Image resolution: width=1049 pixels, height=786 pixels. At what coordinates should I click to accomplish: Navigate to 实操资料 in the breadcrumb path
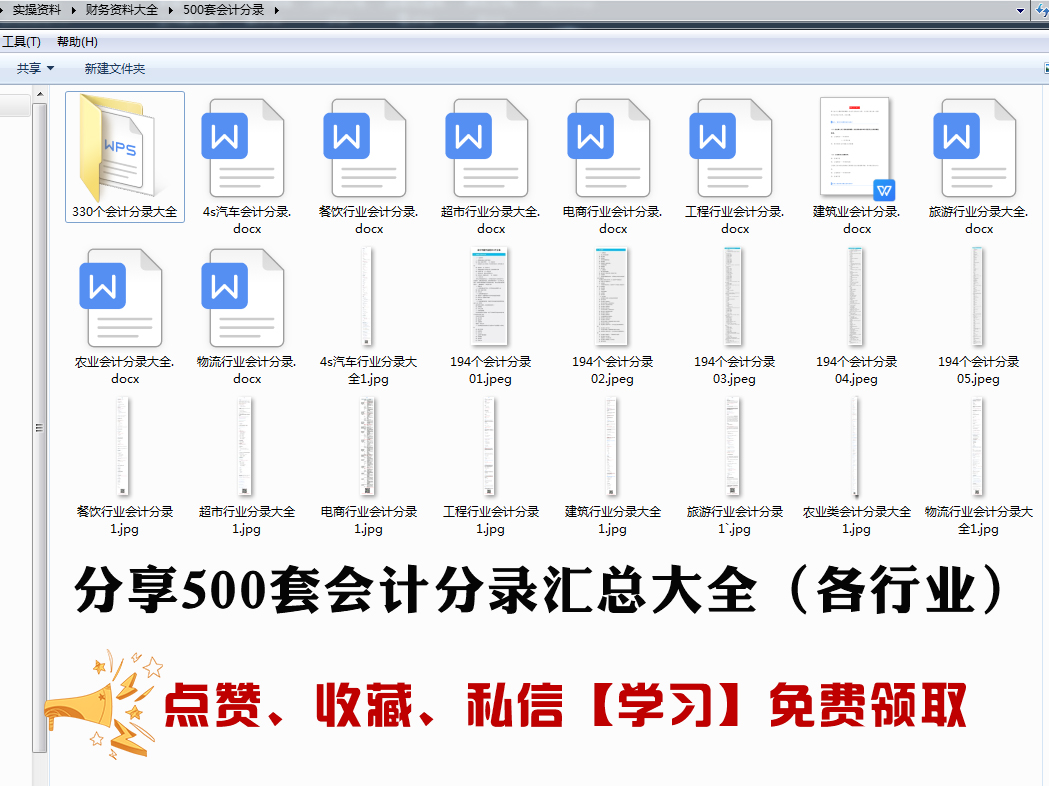click(38, 10)
